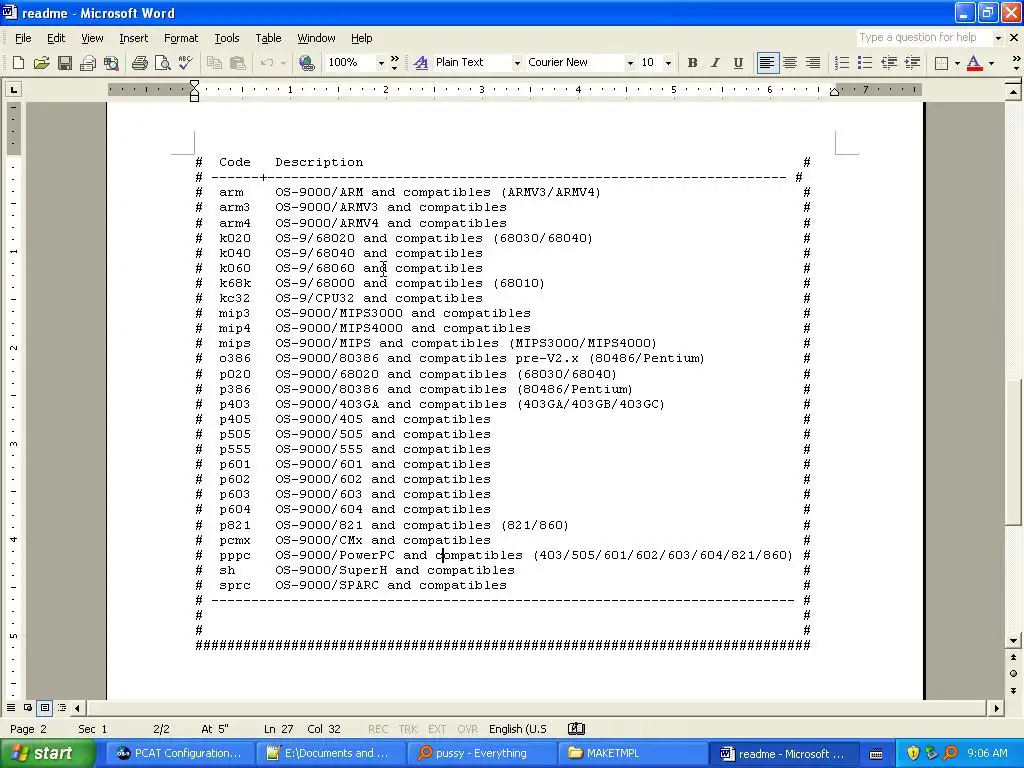Open the Edit menu
This screenshot has width=1024, height=768.
[56, 38]
